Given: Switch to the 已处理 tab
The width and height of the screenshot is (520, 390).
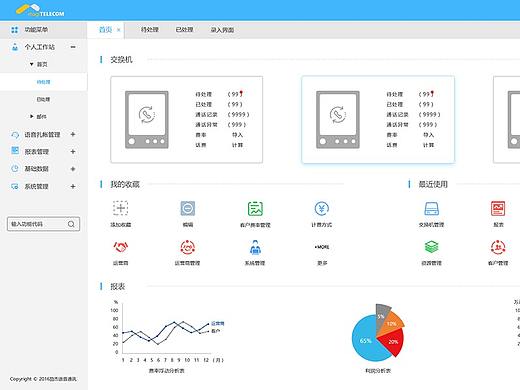Looking at the screenshot, I should click(184, 30).
